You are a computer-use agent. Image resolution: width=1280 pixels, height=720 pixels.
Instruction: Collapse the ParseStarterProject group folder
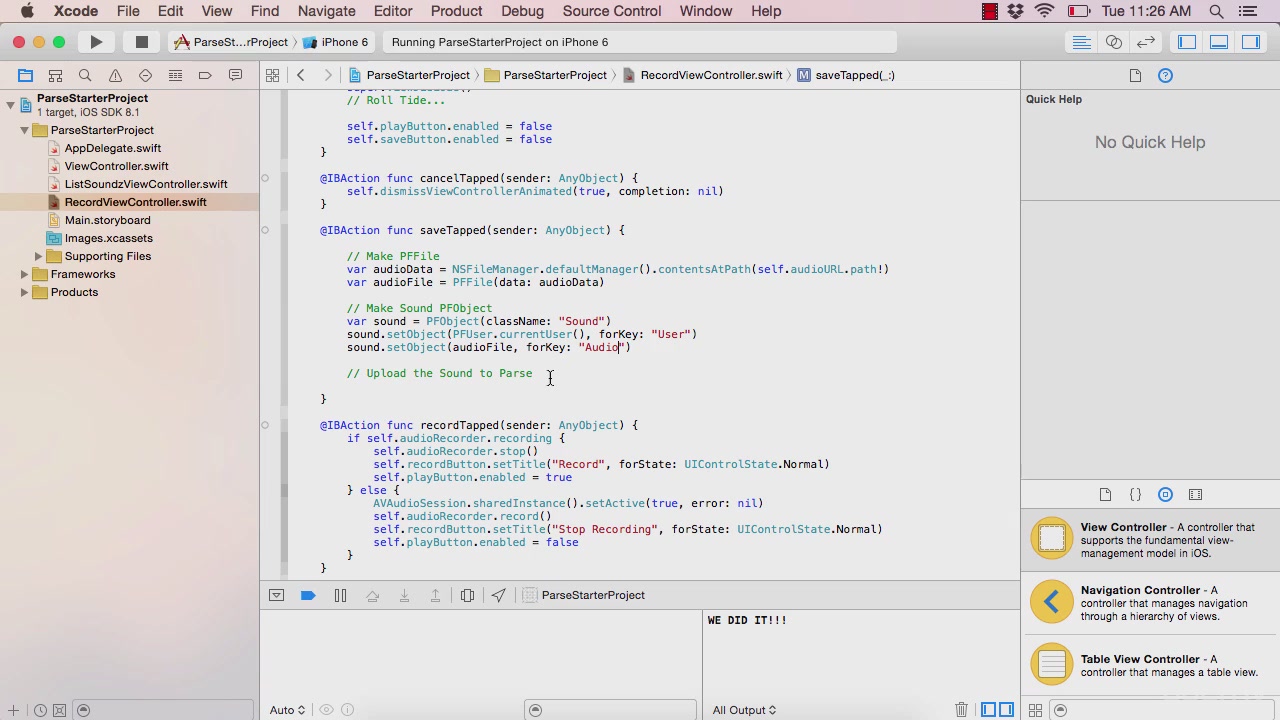tap(25, 130)
